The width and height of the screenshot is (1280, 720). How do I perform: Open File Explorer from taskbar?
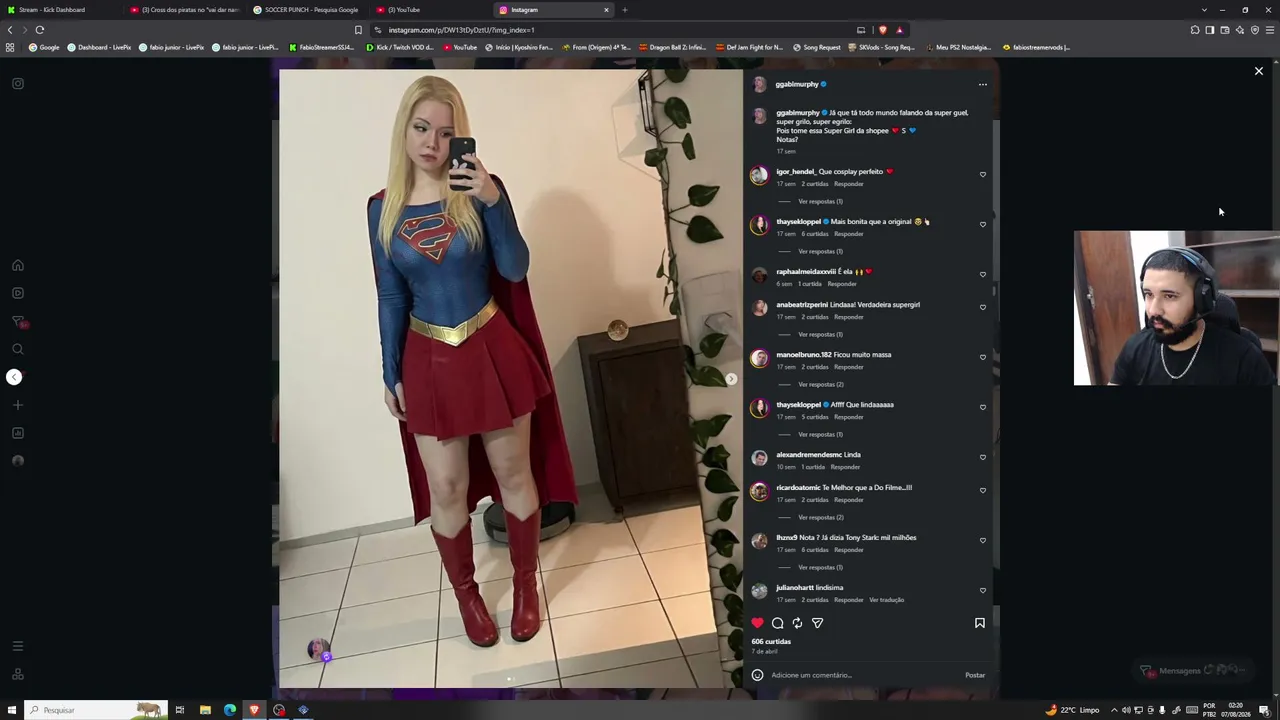[x=205, y=710]
